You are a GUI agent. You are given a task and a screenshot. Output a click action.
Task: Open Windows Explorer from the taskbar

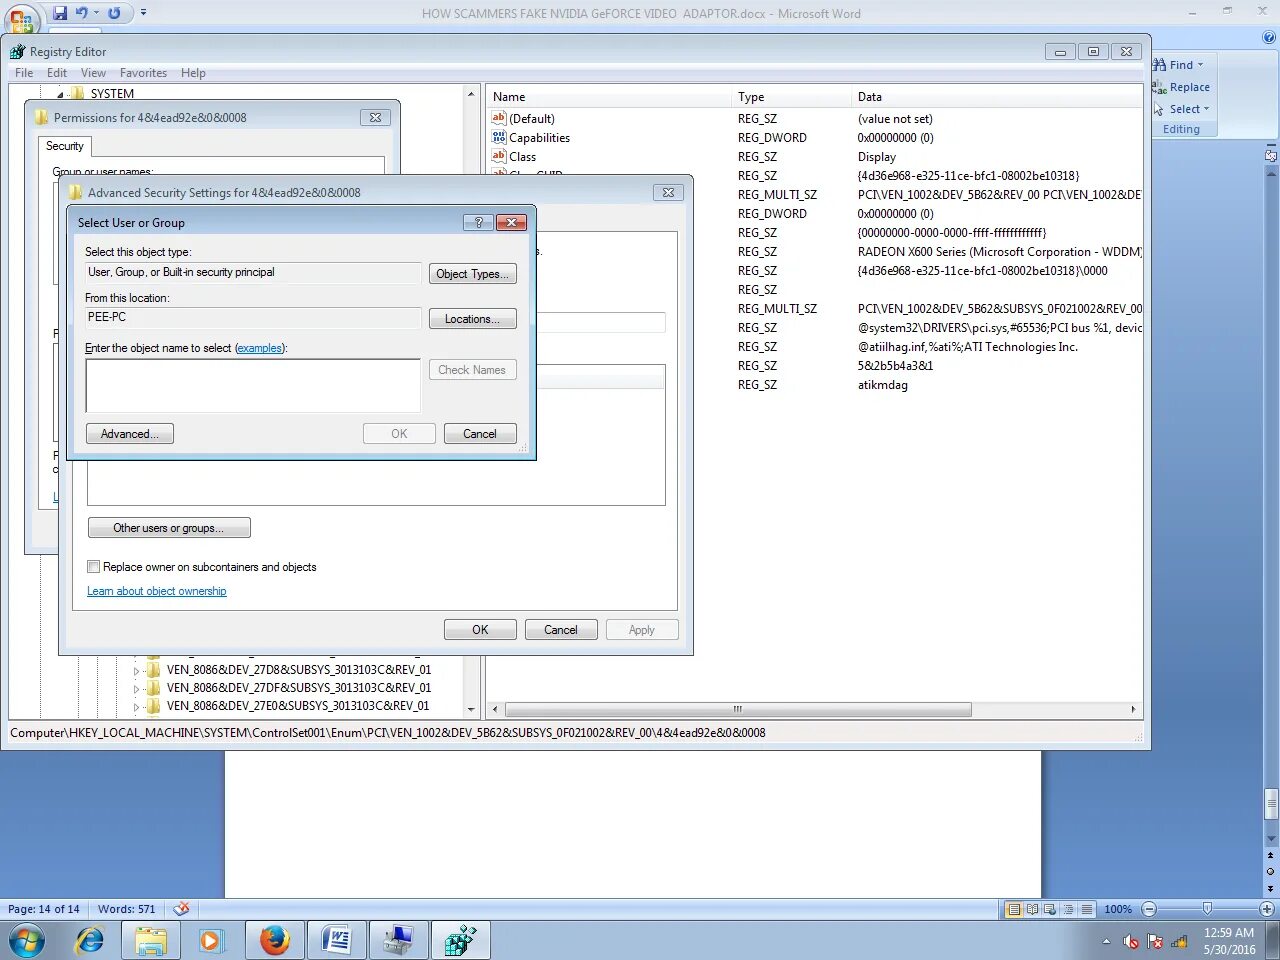click(x=151, y=941)
